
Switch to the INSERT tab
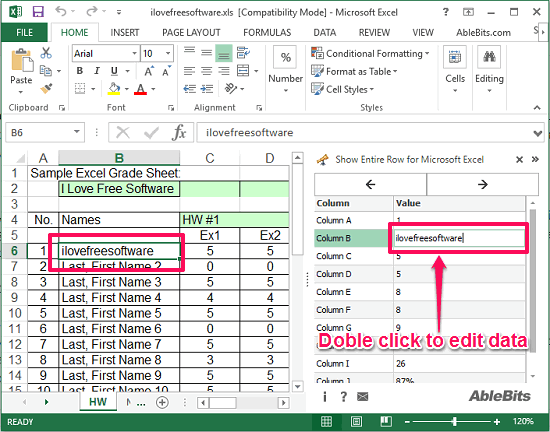[125, 33]
